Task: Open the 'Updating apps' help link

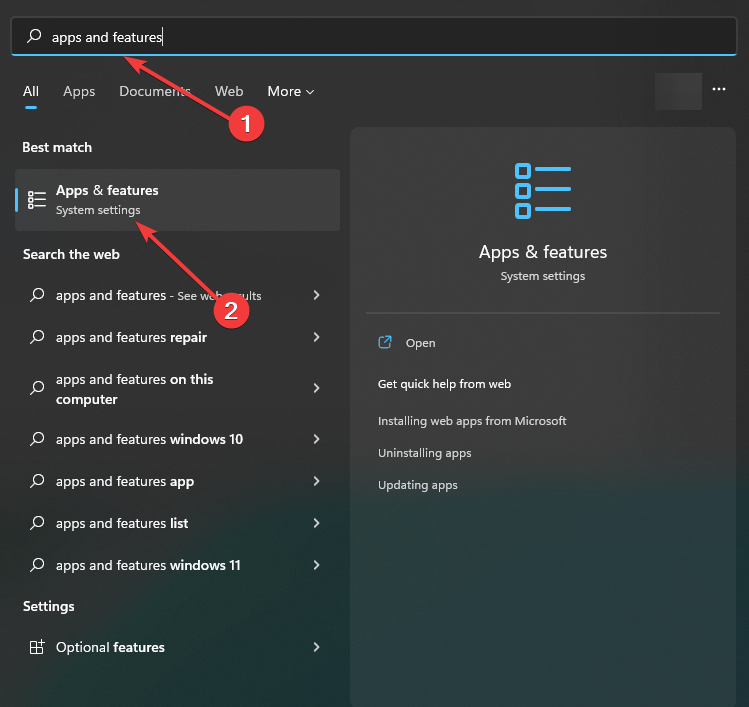Action: coord(418,485)
